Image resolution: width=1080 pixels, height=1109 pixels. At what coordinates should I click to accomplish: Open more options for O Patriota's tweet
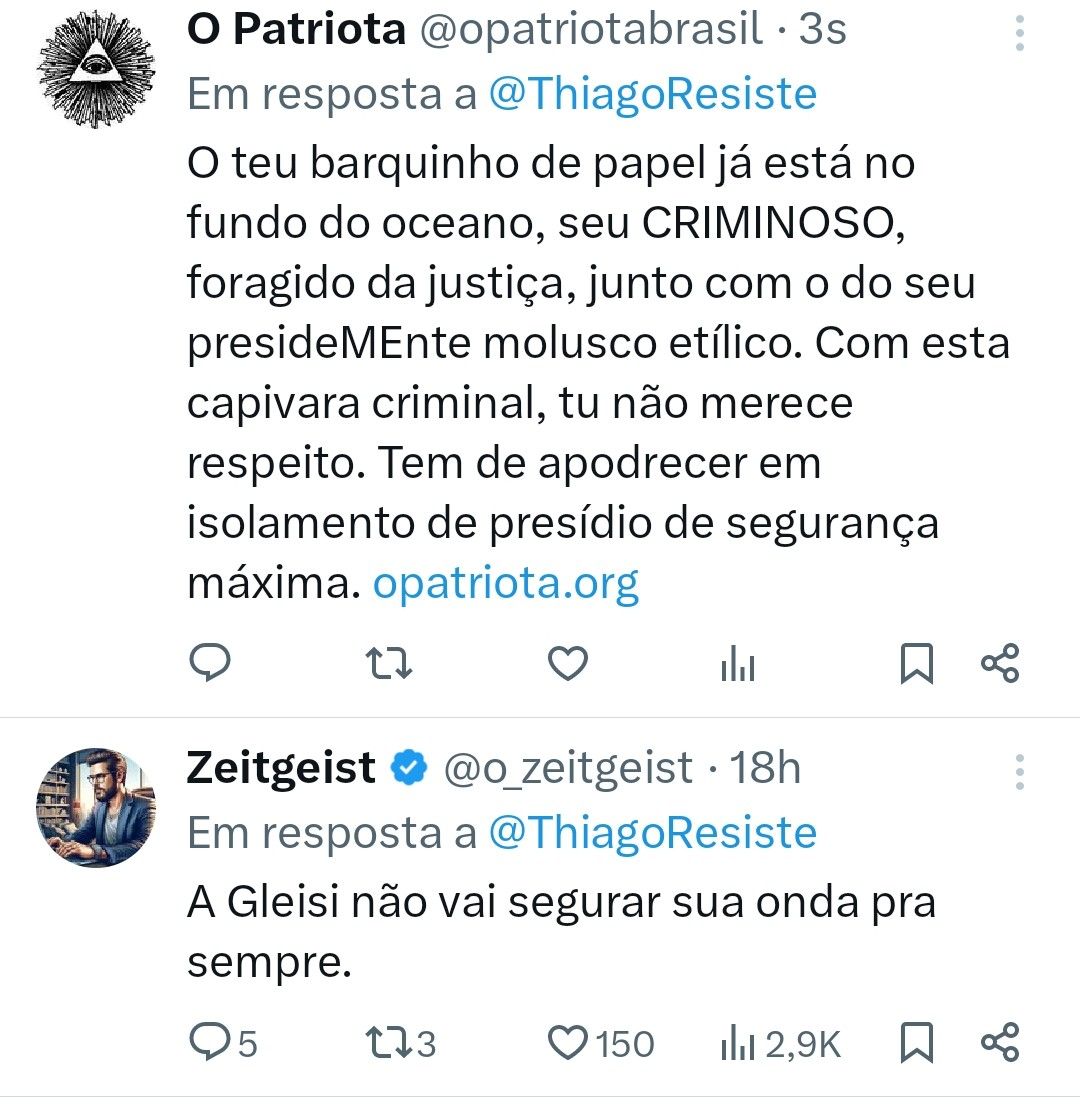coord(1019,33)
